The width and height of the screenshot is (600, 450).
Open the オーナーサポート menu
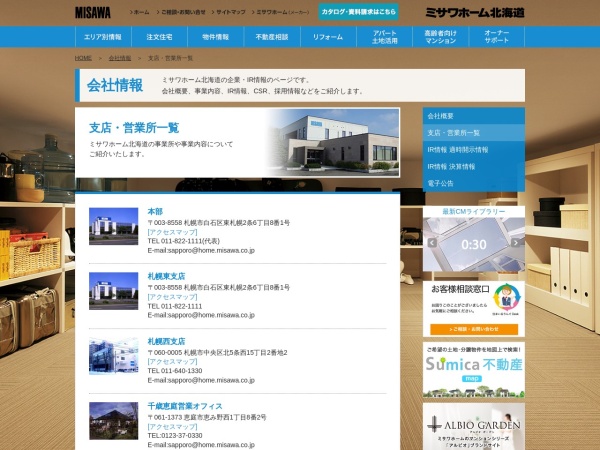497,37
